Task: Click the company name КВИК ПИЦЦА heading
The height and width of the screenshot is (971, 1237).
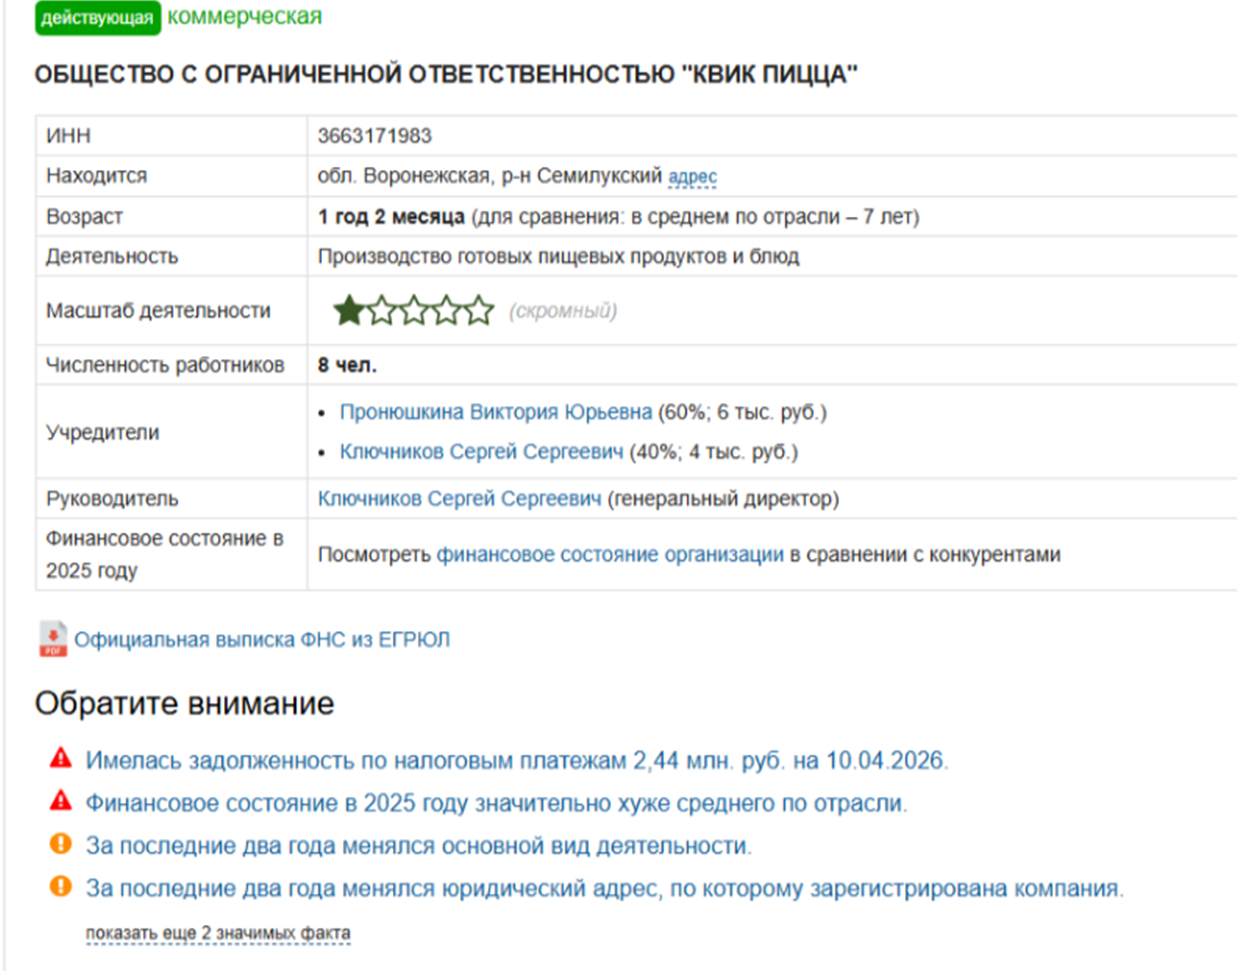Action: point(446,75)
